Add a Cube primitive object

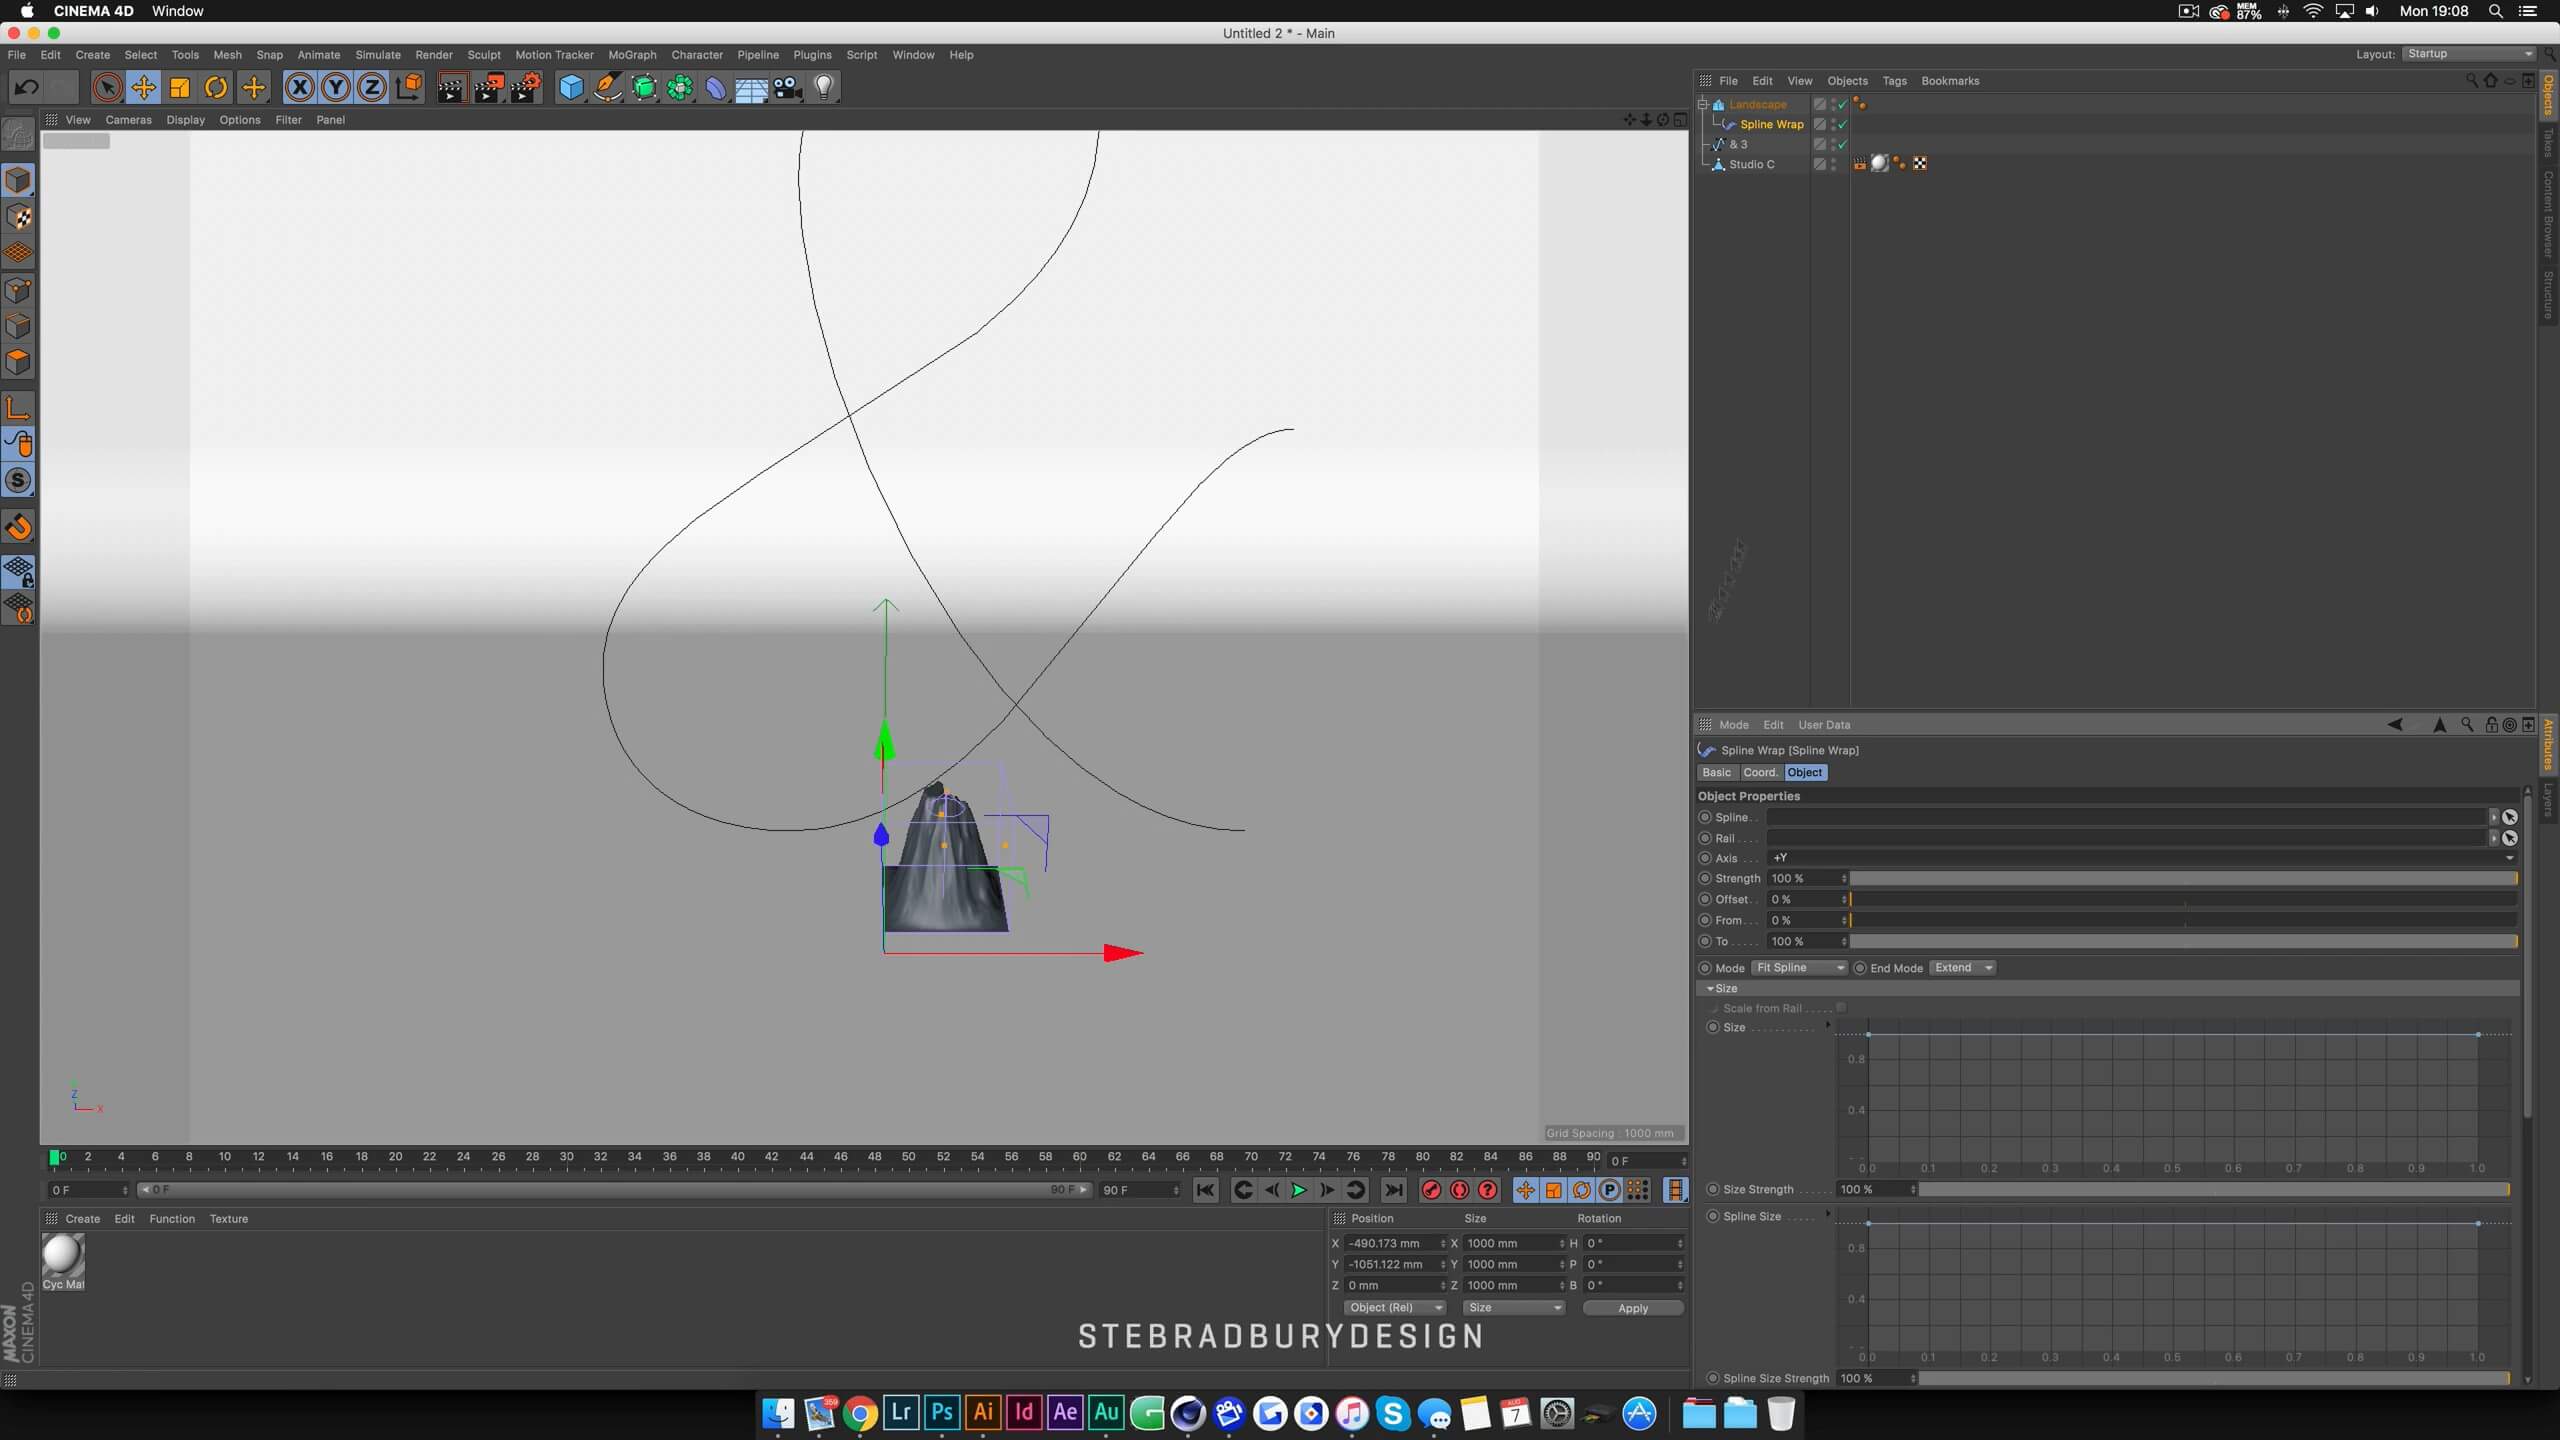point(570,88)
